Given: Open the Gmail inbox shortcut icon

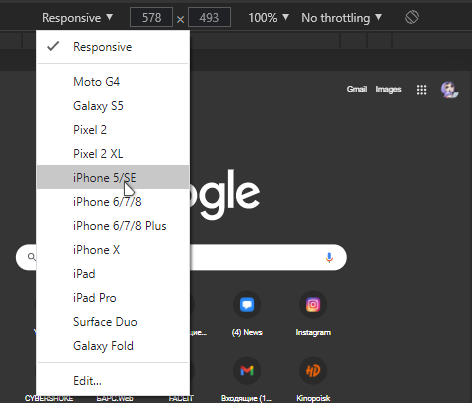Looking at the screenshot, I should [x=247, y=370].
